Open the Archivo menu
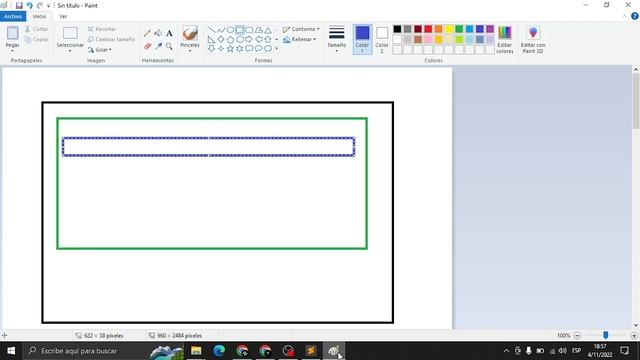 coord(13,16)
